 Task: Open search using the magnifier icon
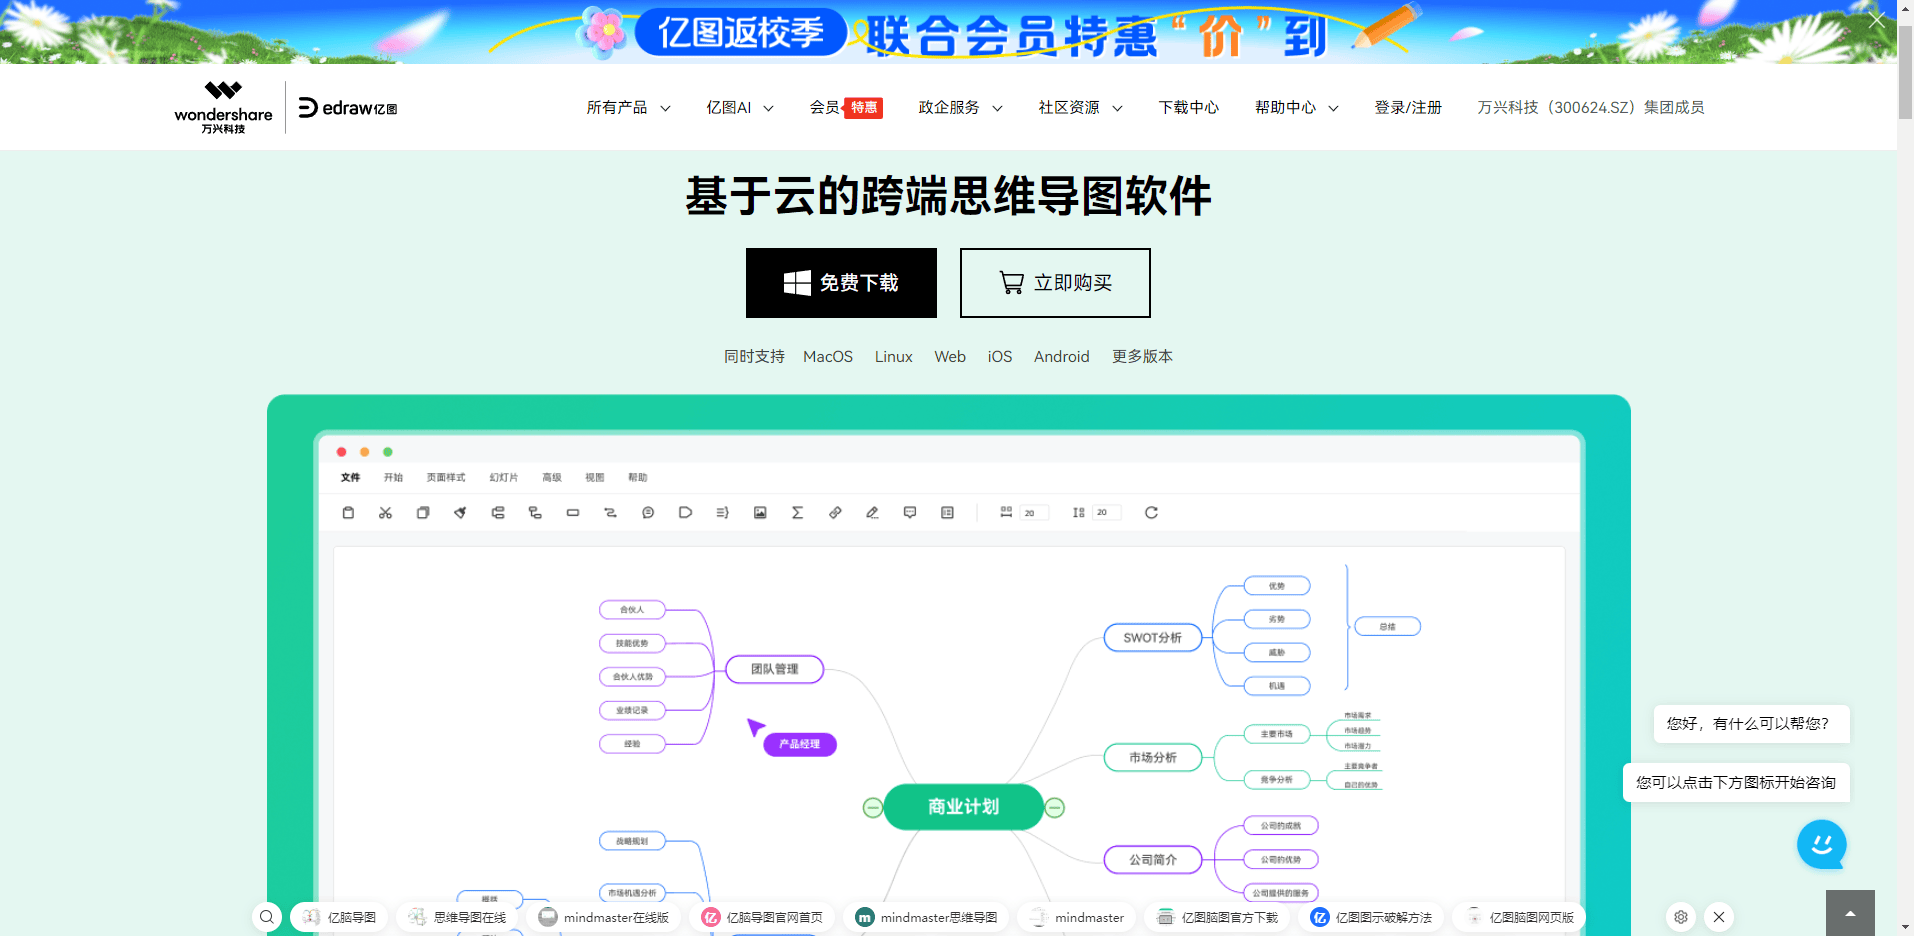(x=266, y=916)
